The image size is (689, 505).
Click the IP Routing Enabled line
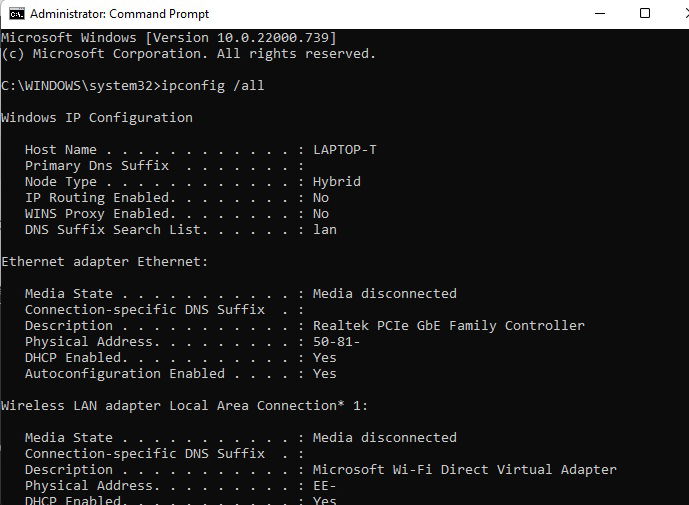[x=160, y=198]
